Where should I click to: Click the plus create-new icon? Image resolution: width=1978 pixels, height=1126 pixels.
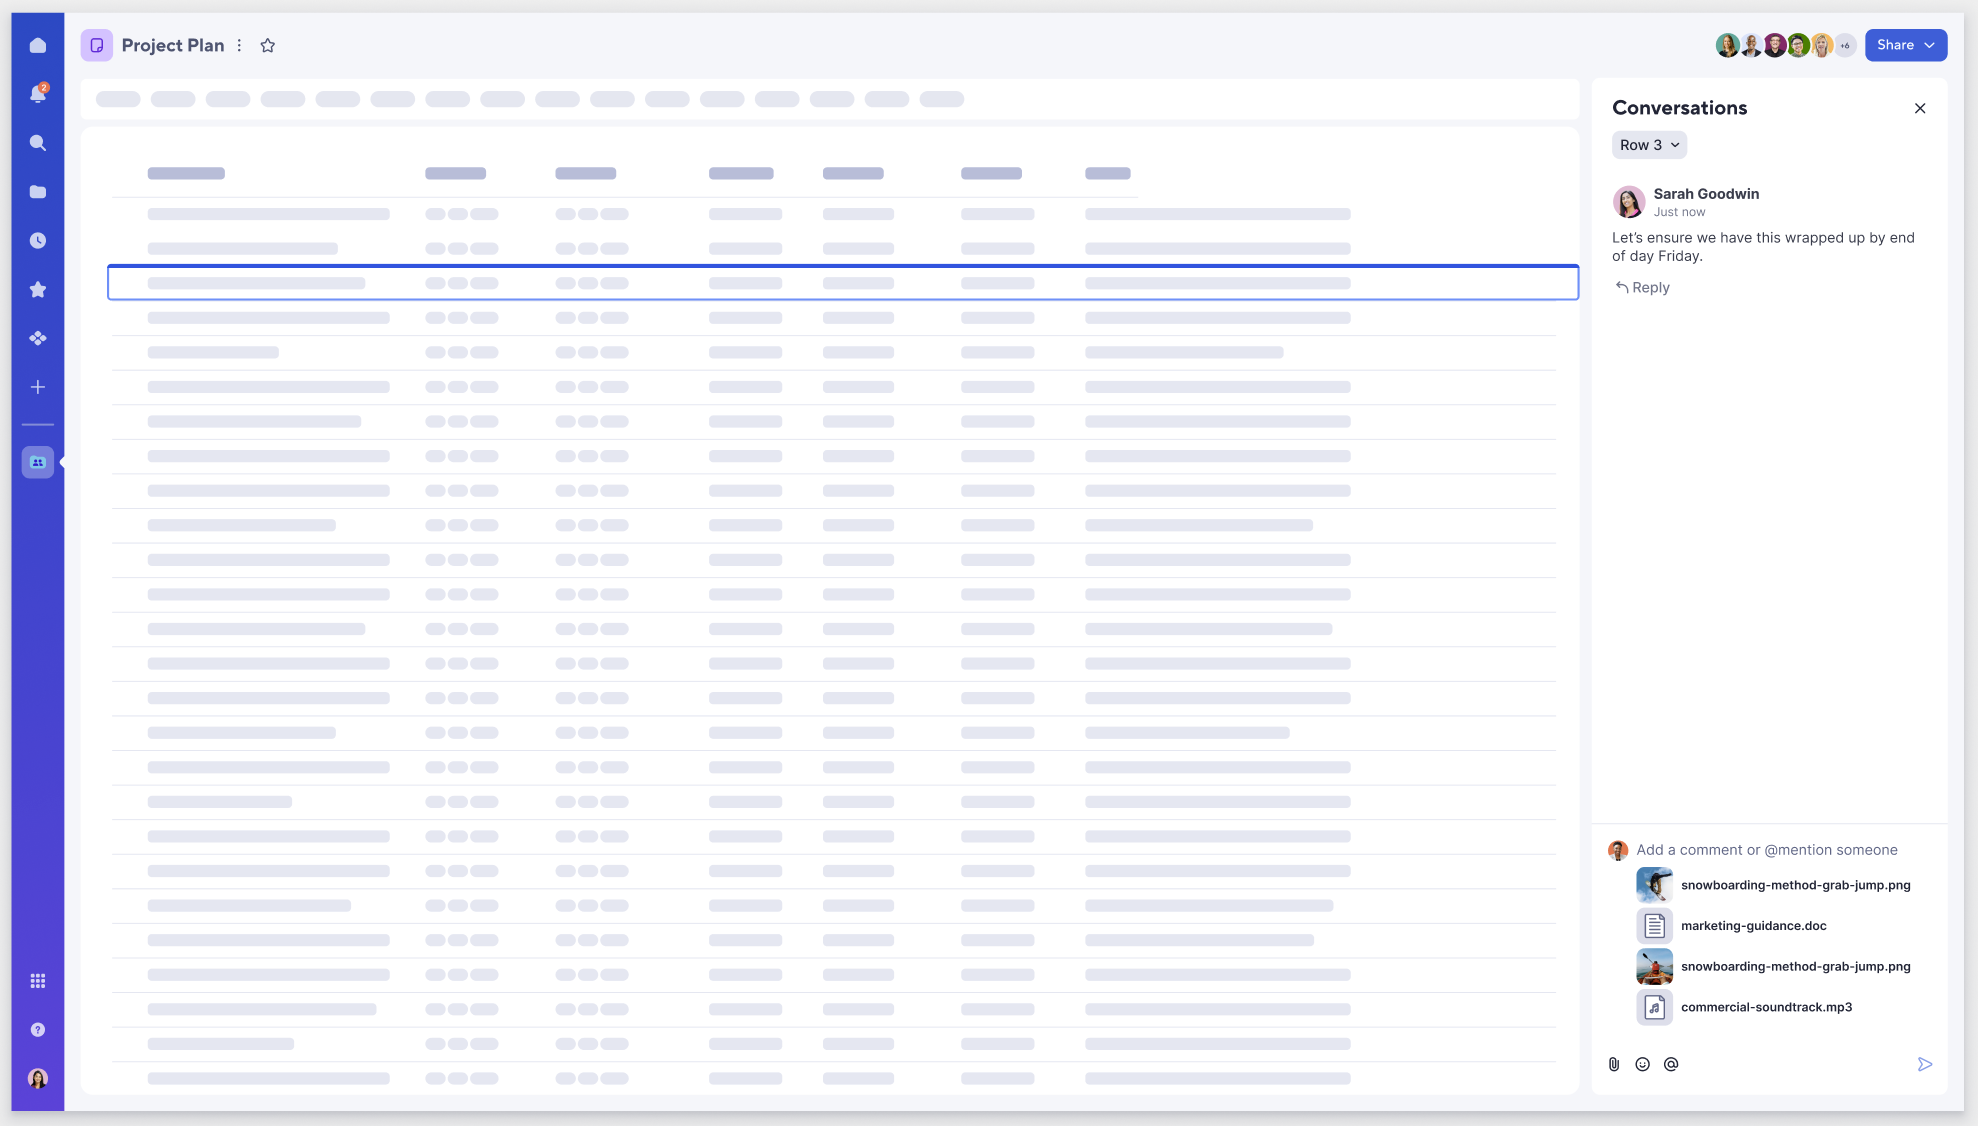(38, 387)
